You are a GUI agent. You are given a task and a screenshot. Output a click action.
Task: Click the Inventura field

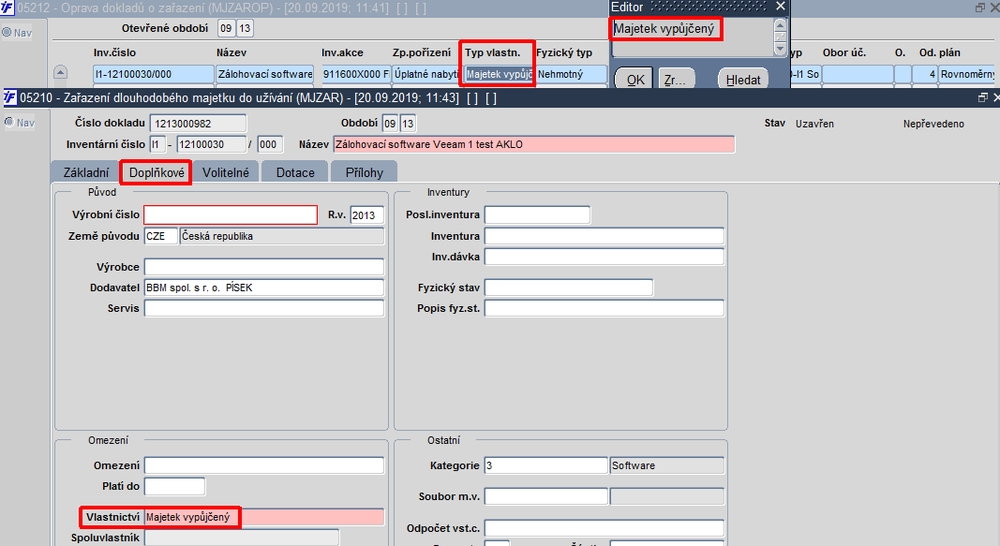(604, 236)
